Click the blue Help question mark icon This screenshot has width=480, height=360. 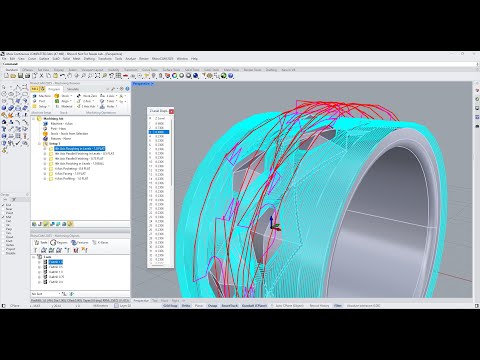pyautogui.click(x=231, y=76)
